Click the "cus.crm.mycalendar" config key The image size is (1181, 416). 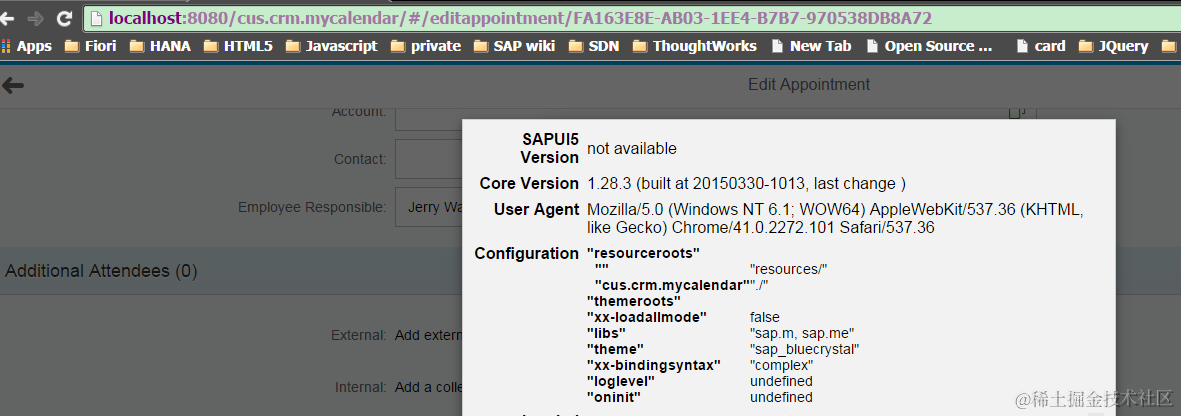point(672,285)
